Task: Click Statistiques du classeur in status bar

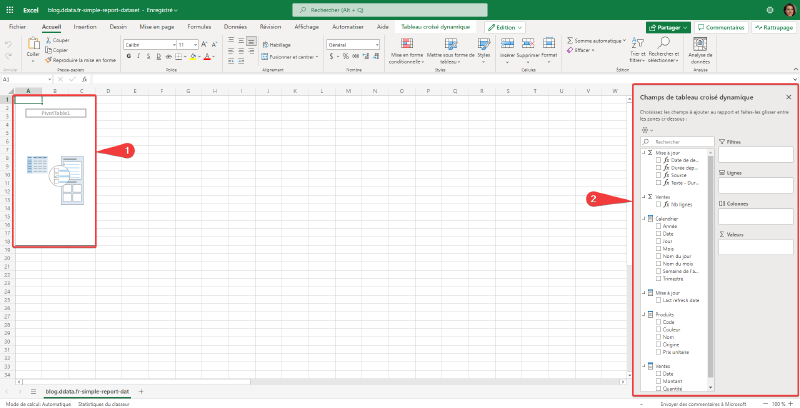Action: [x=104, y=404]
